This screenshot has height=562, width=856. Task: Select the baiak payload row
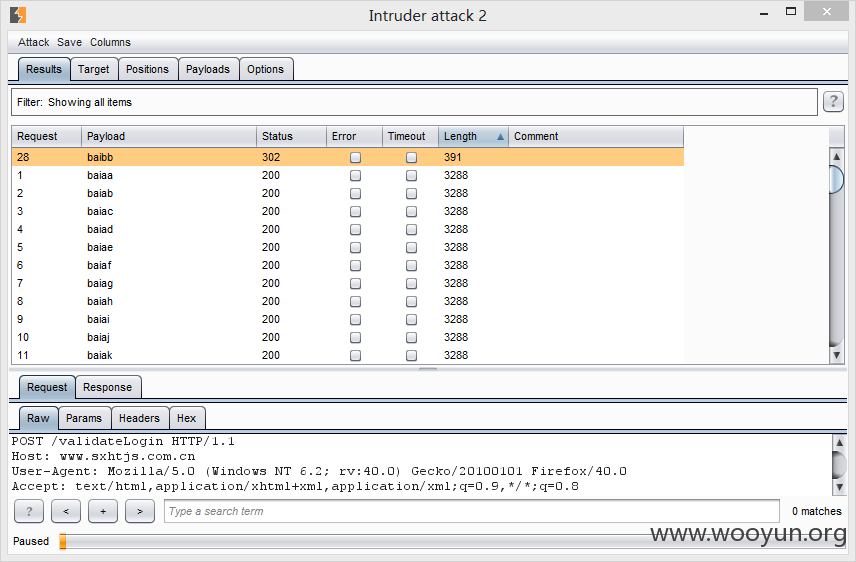(x=348, y=356)
